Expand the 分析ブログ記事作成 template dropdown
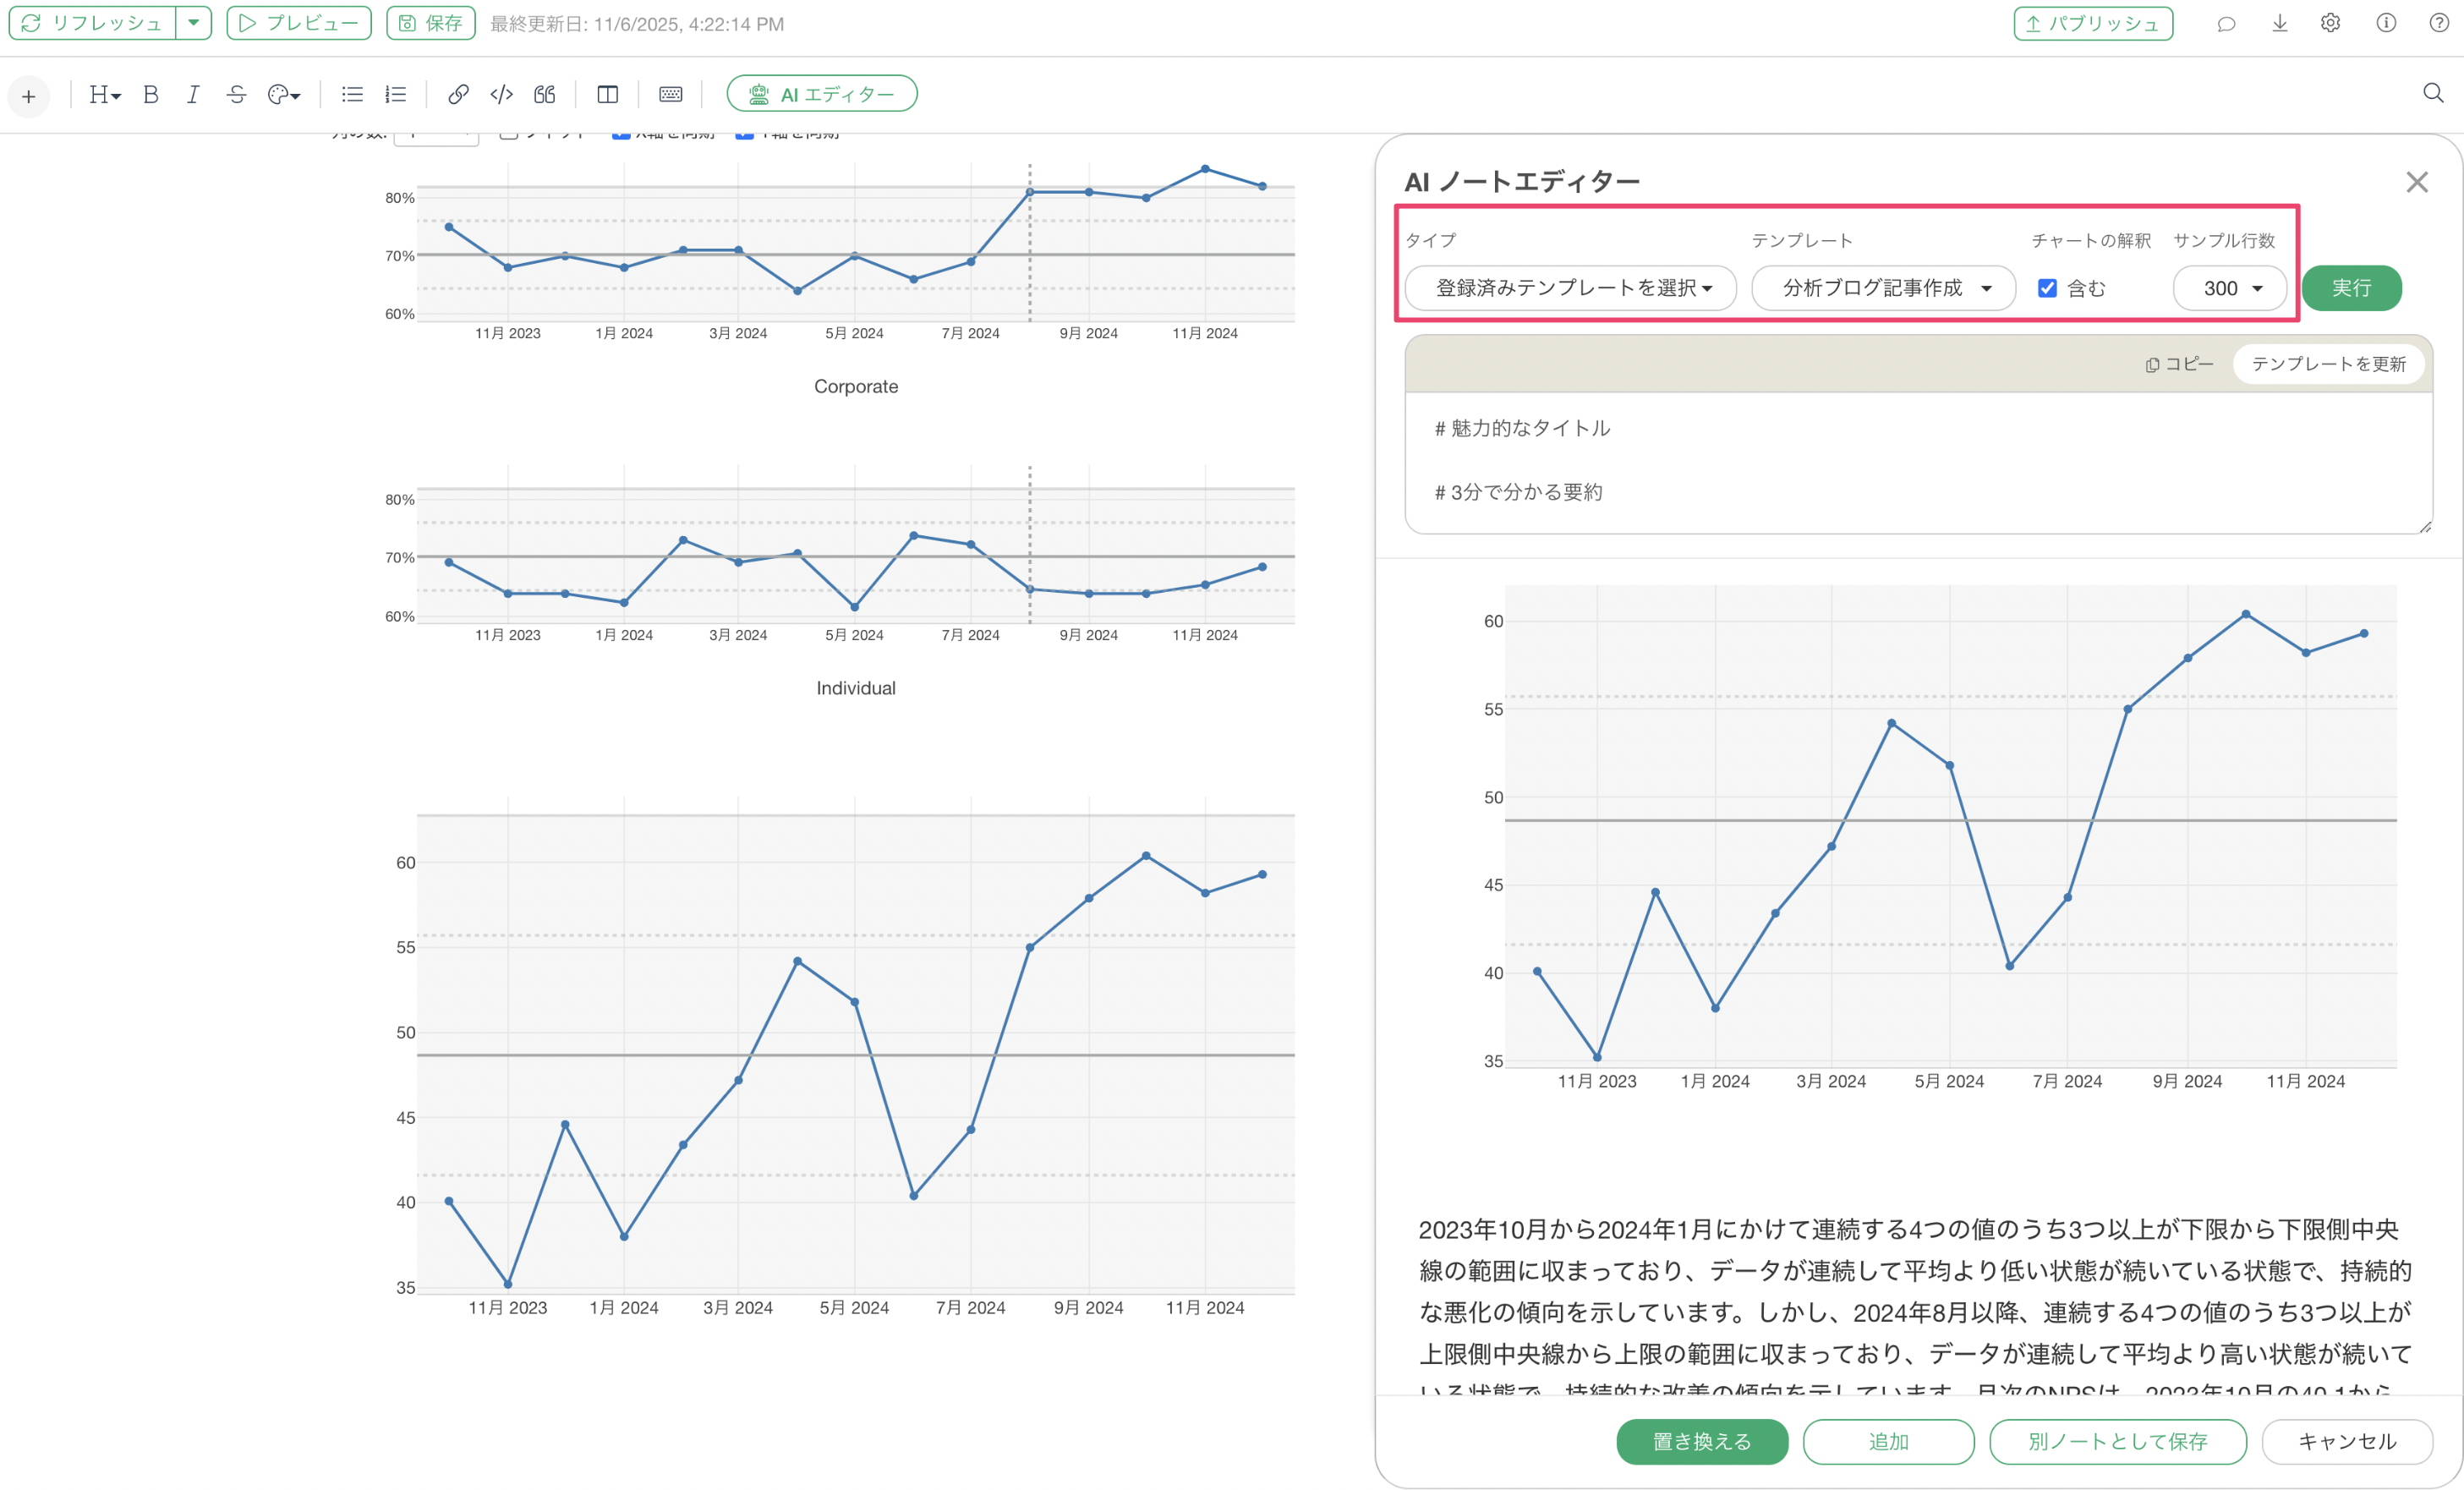Screen dimensions: 2464x1490 (x=1883, y=288)
